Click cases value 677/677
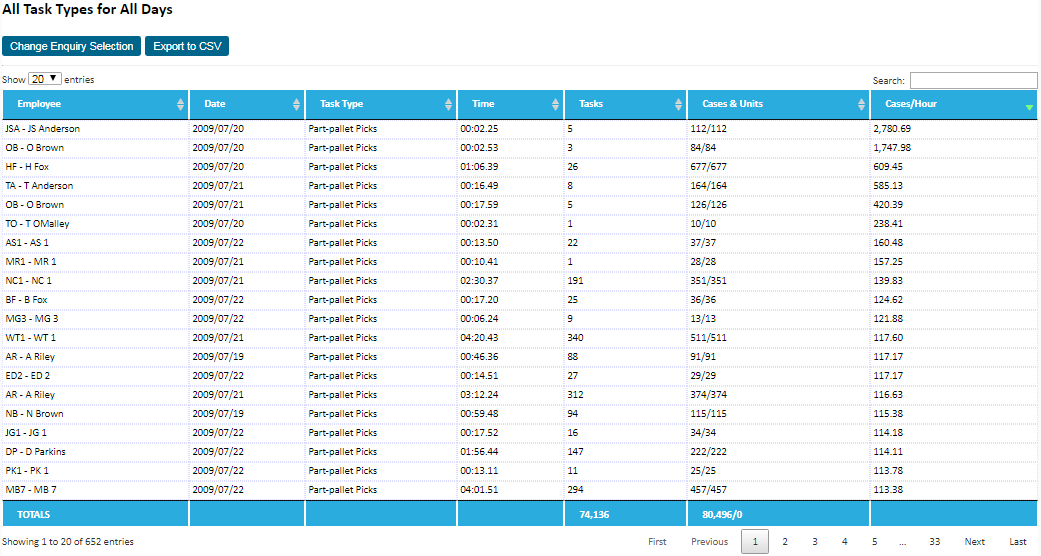Image resolution: width=1041 pixels, height=556 pixels. tap(708, 167)
